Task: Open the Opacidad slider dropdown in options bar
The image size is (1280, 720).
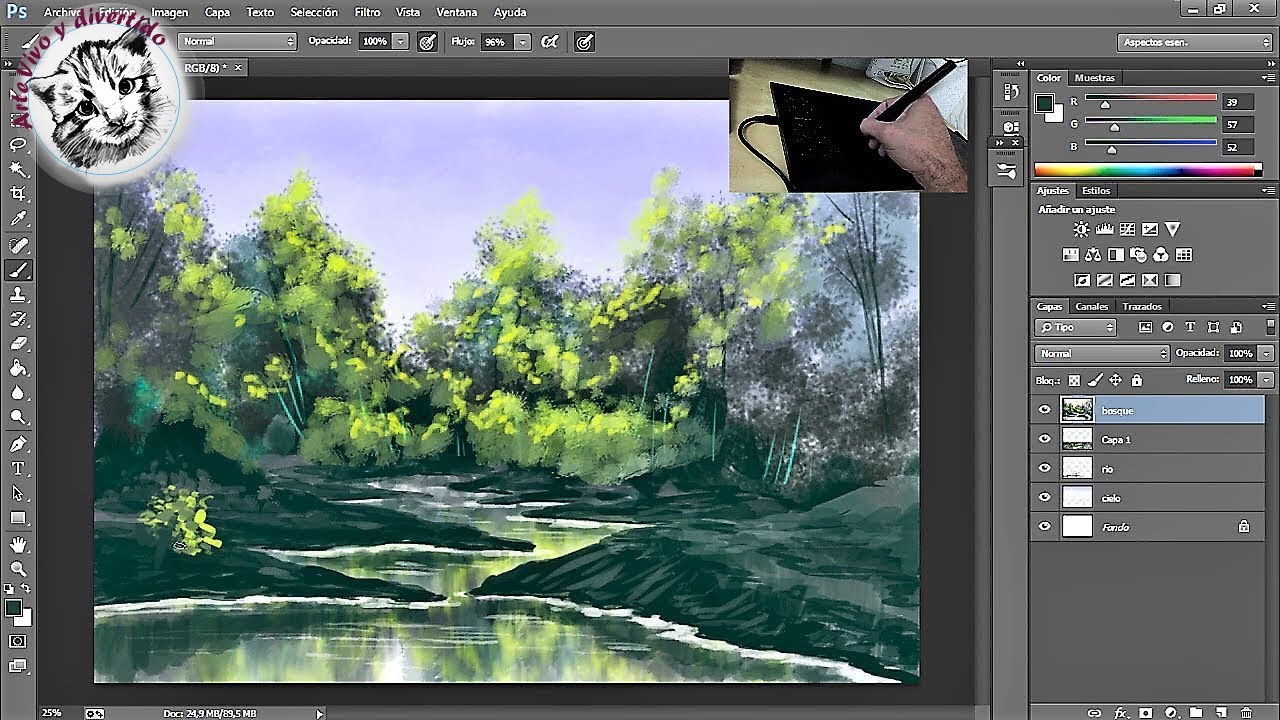Action: (401, 42)
